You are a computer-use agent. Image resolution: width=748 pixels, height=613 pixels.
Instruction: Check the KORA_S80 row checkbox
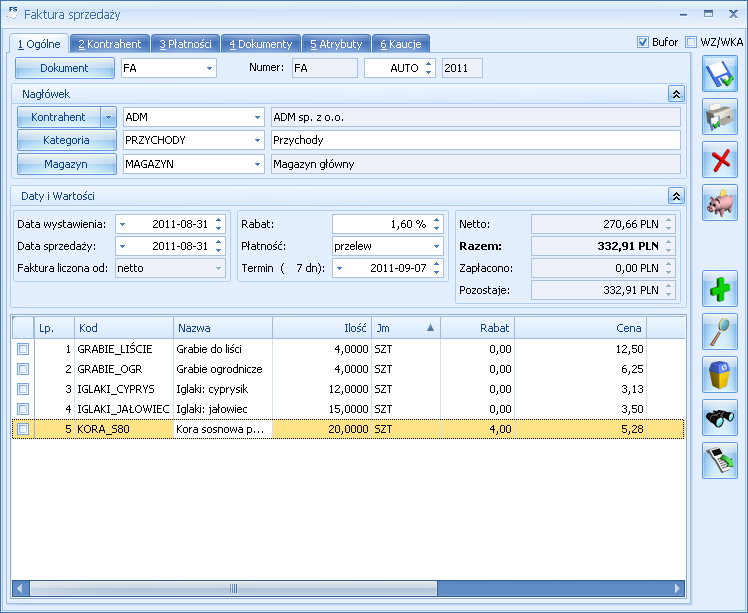pyautogui.click(x=23, y=429)
